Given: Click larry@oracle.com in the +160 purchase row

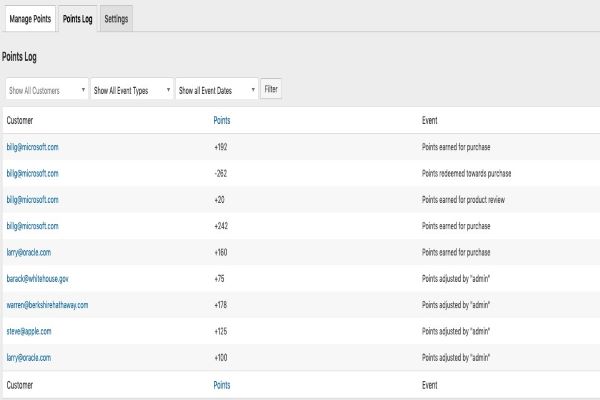Looking at the screenshot, I should (28, 252).
